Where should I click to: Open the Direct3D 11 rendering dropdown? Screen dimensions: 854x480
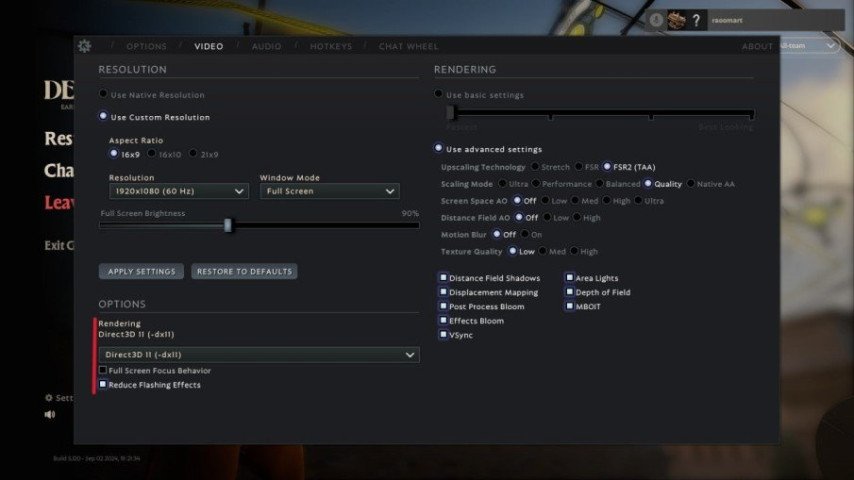(259, 355)
